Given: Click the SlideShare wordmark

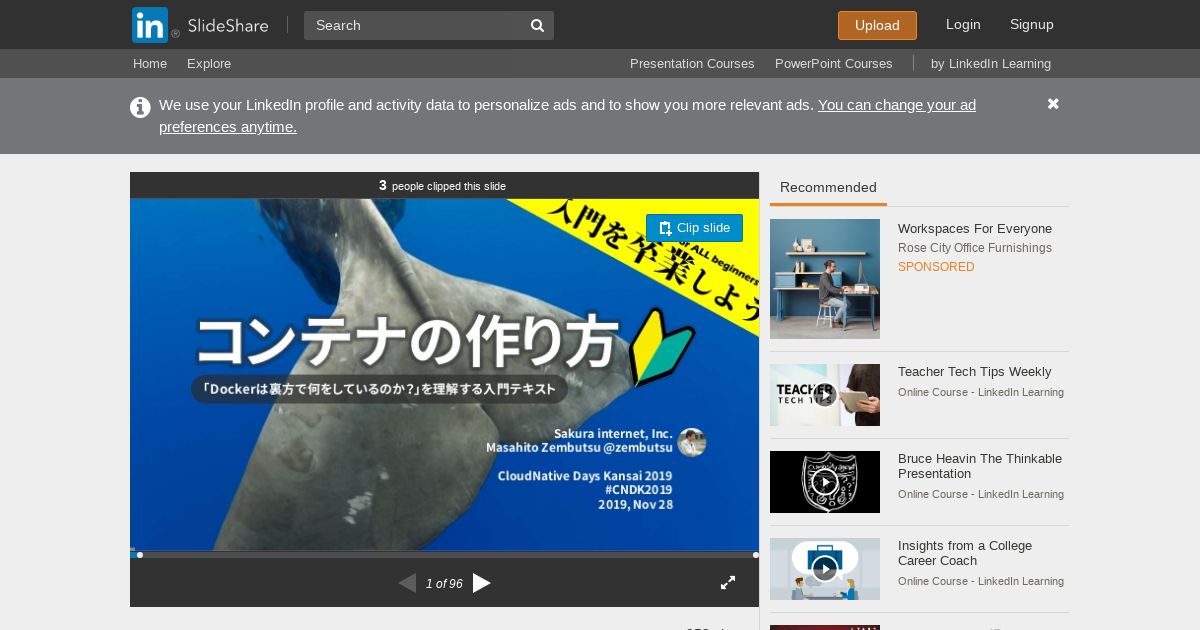Looking at the screenshot, I should 228,26.
